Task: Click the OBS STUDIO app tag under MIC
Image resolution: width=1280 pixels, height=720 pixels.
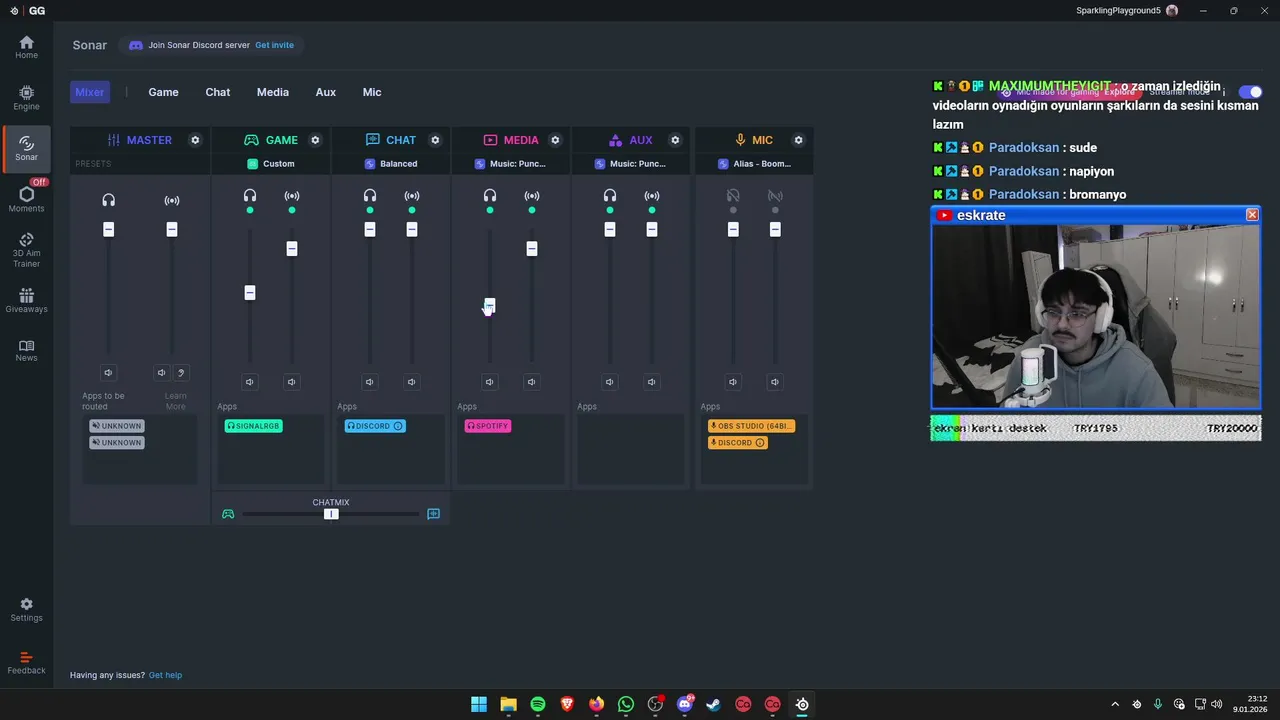Action: [x=752, y=426]
